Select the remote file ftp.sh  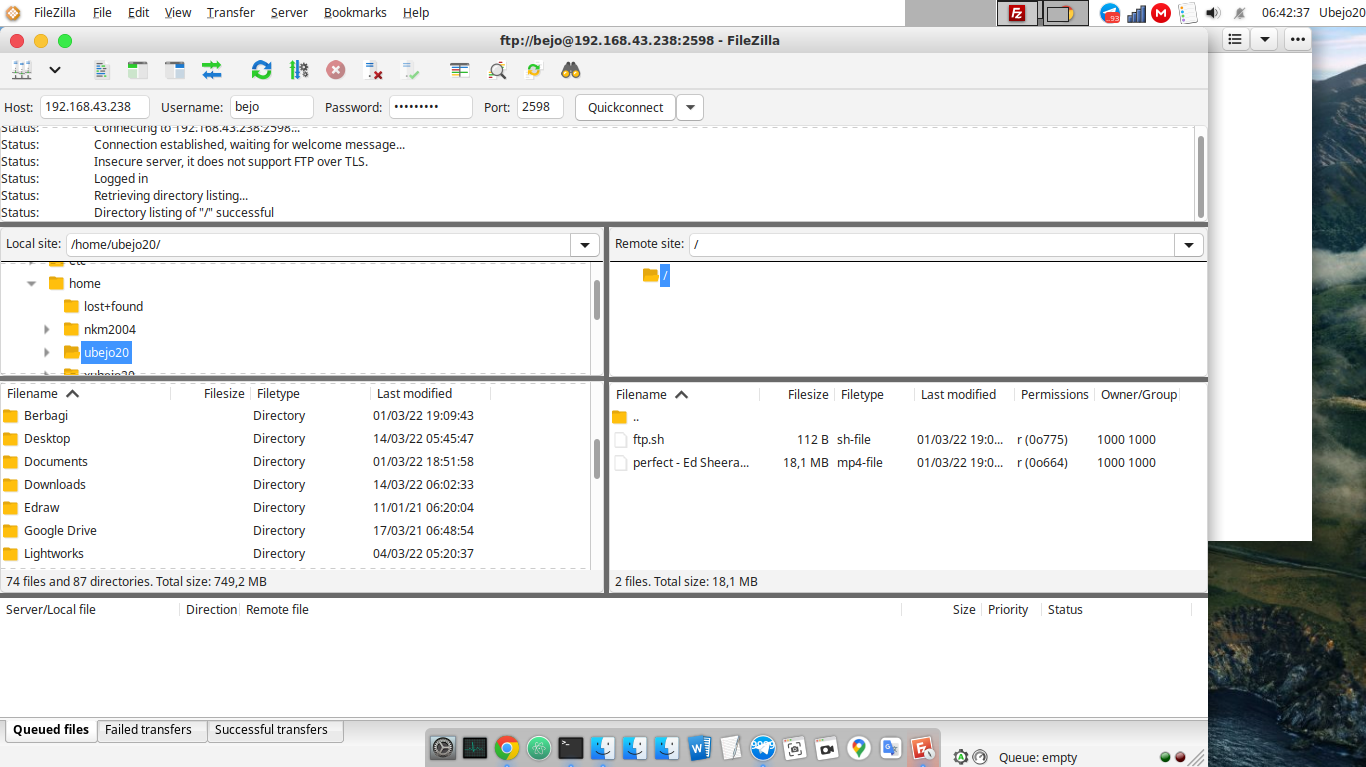coord(648,440)
